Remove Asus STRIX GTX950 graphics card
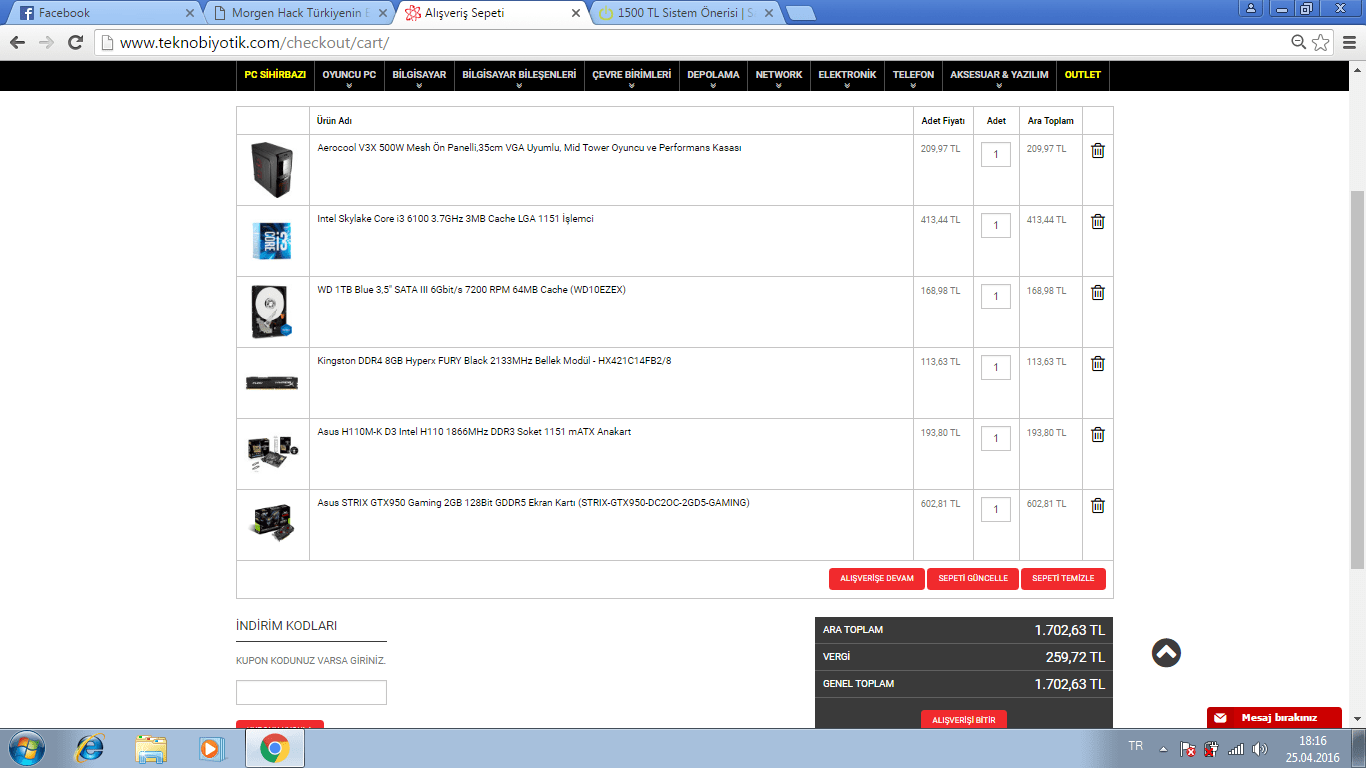 pos(1097,505)
